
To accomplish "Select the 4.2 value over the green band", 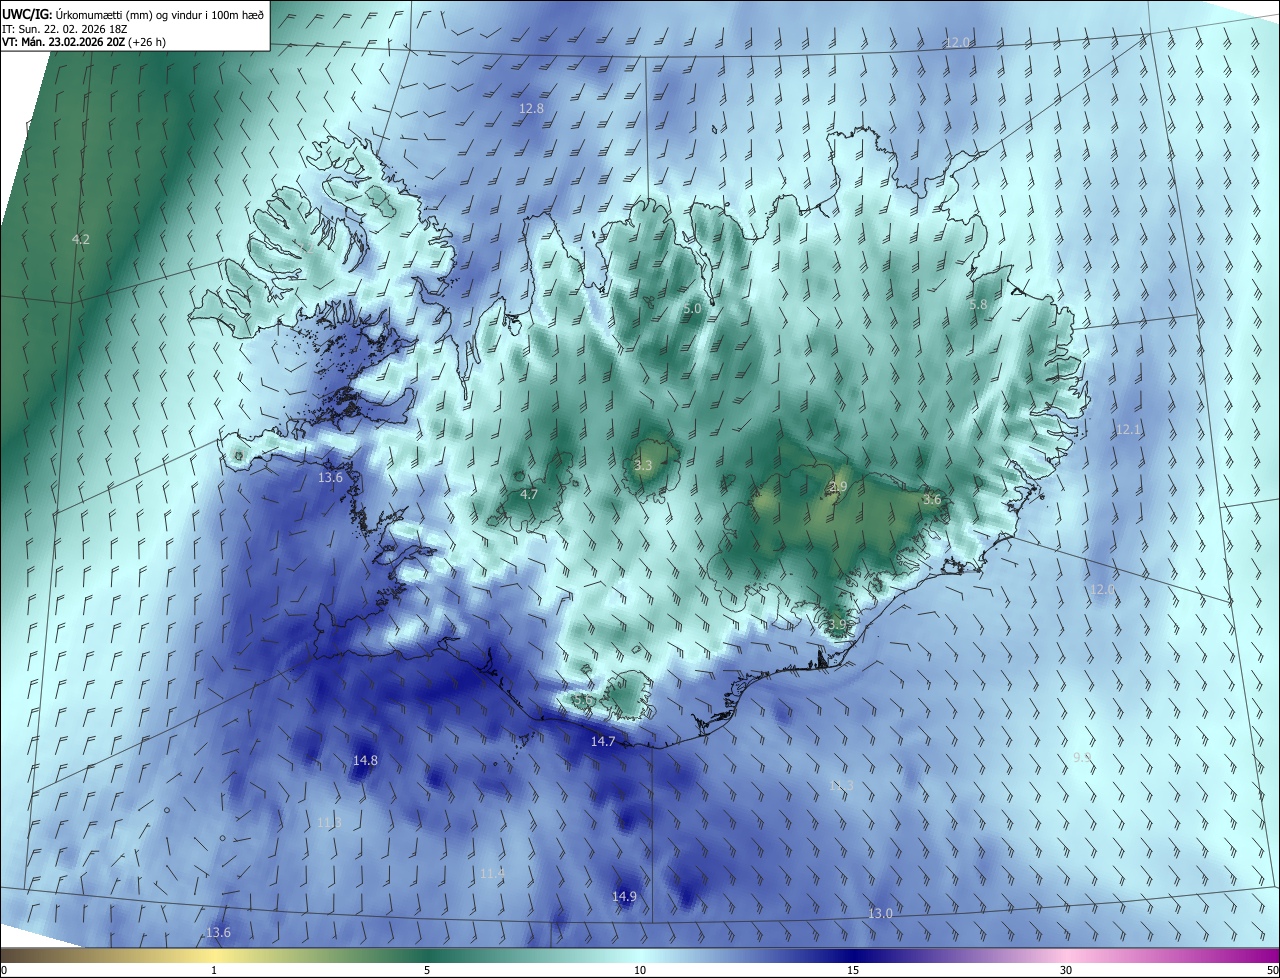I will coord(81,239).
